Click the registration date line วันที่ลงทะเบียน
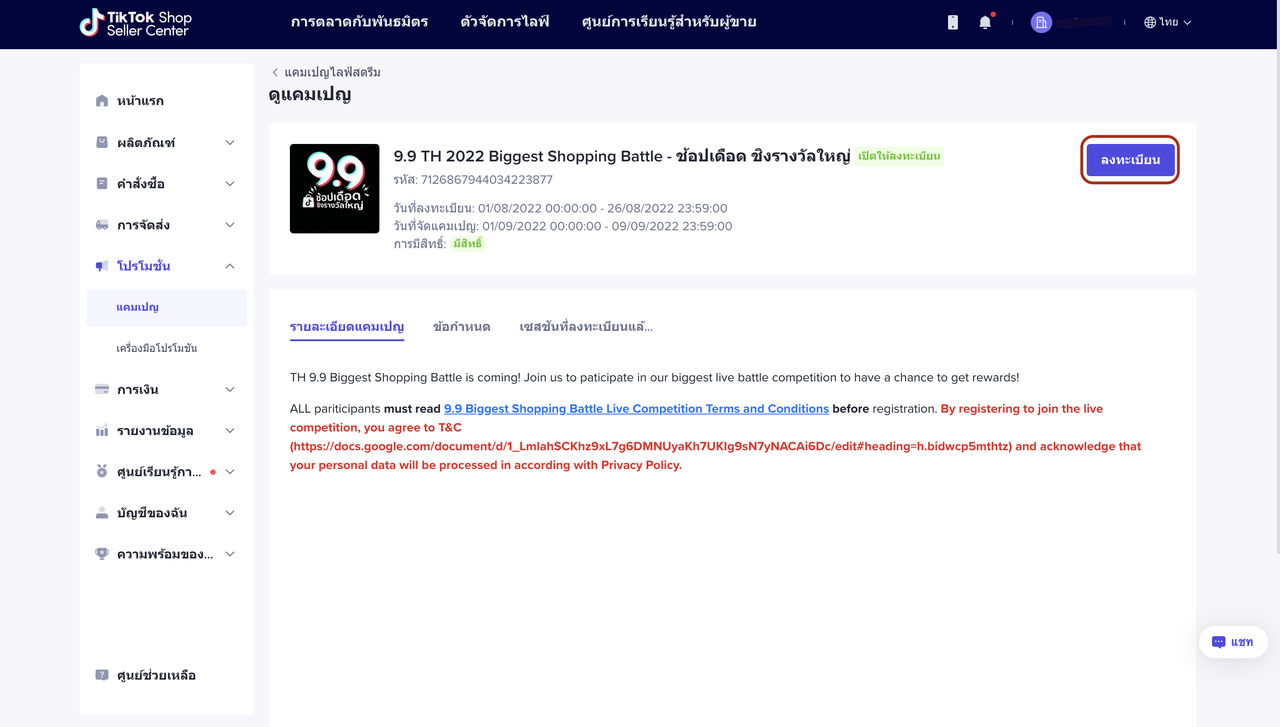 pos(561,208)
